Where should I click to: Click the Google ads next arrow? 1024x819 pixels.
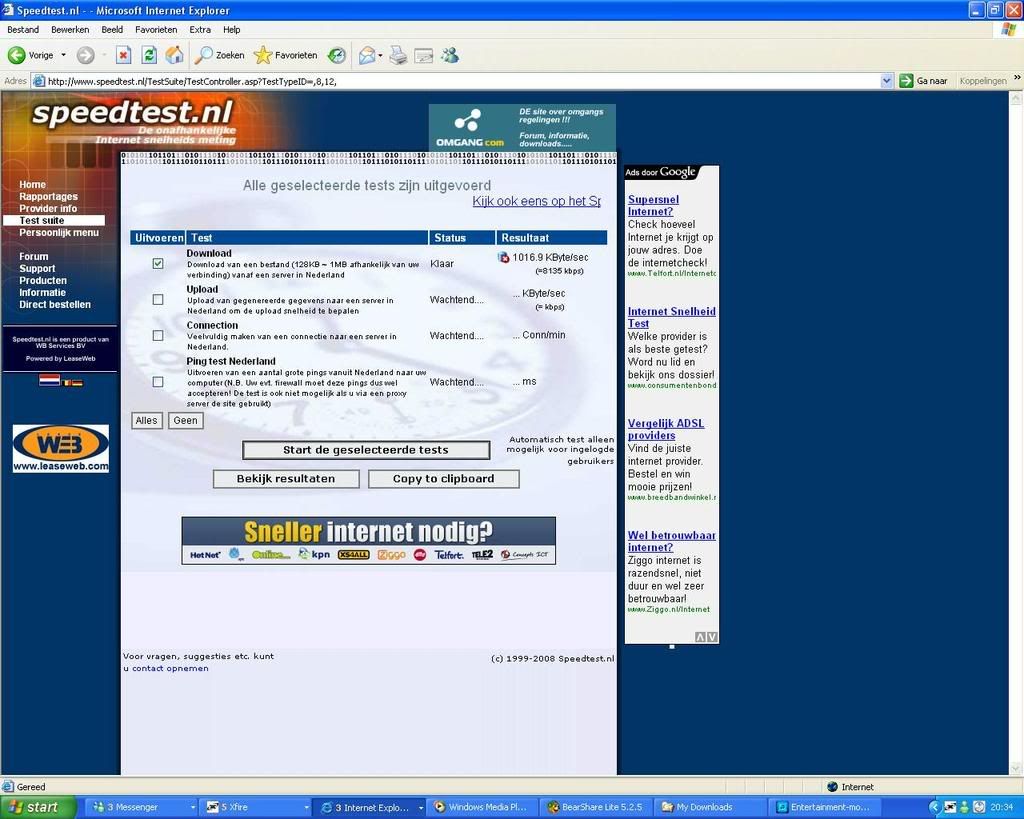click(712, 637)
